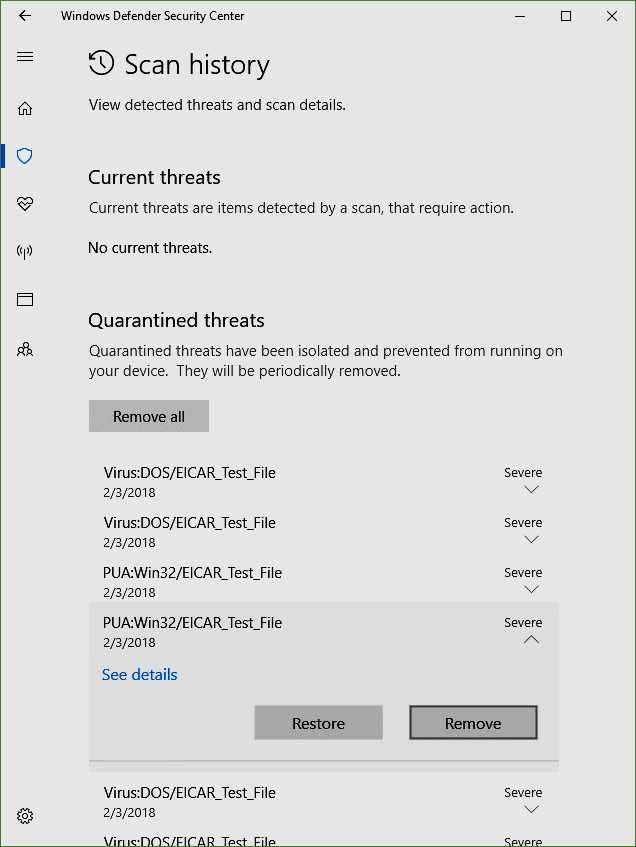Expand first PUA:Win32/EICAR_Test_File chevron
Screen dimensions: 636x847
coord(531,589)
